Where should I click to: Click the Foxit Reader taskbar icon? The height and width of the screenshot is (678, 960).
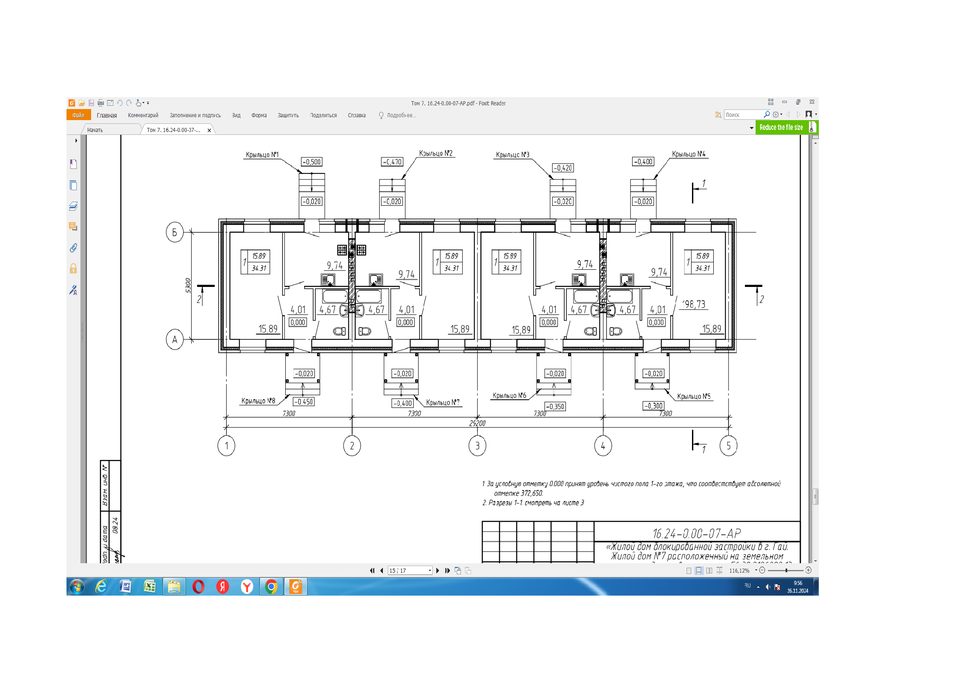[296, 587]
